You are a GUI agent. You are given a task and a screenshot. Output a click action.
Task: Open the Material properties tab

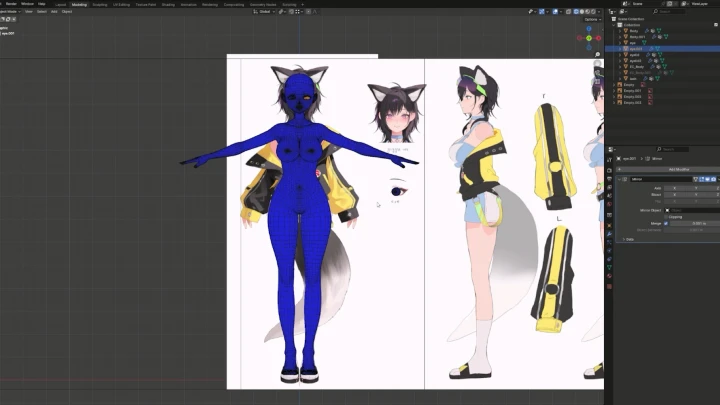point(609,276)
